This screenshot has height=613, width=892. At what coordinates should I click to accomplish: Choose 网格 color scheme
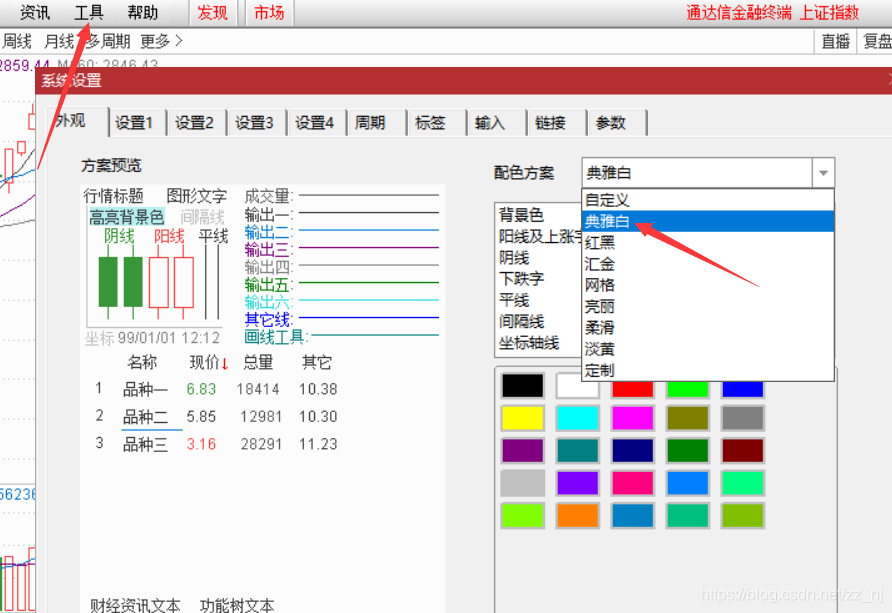(x=708, y=285)
